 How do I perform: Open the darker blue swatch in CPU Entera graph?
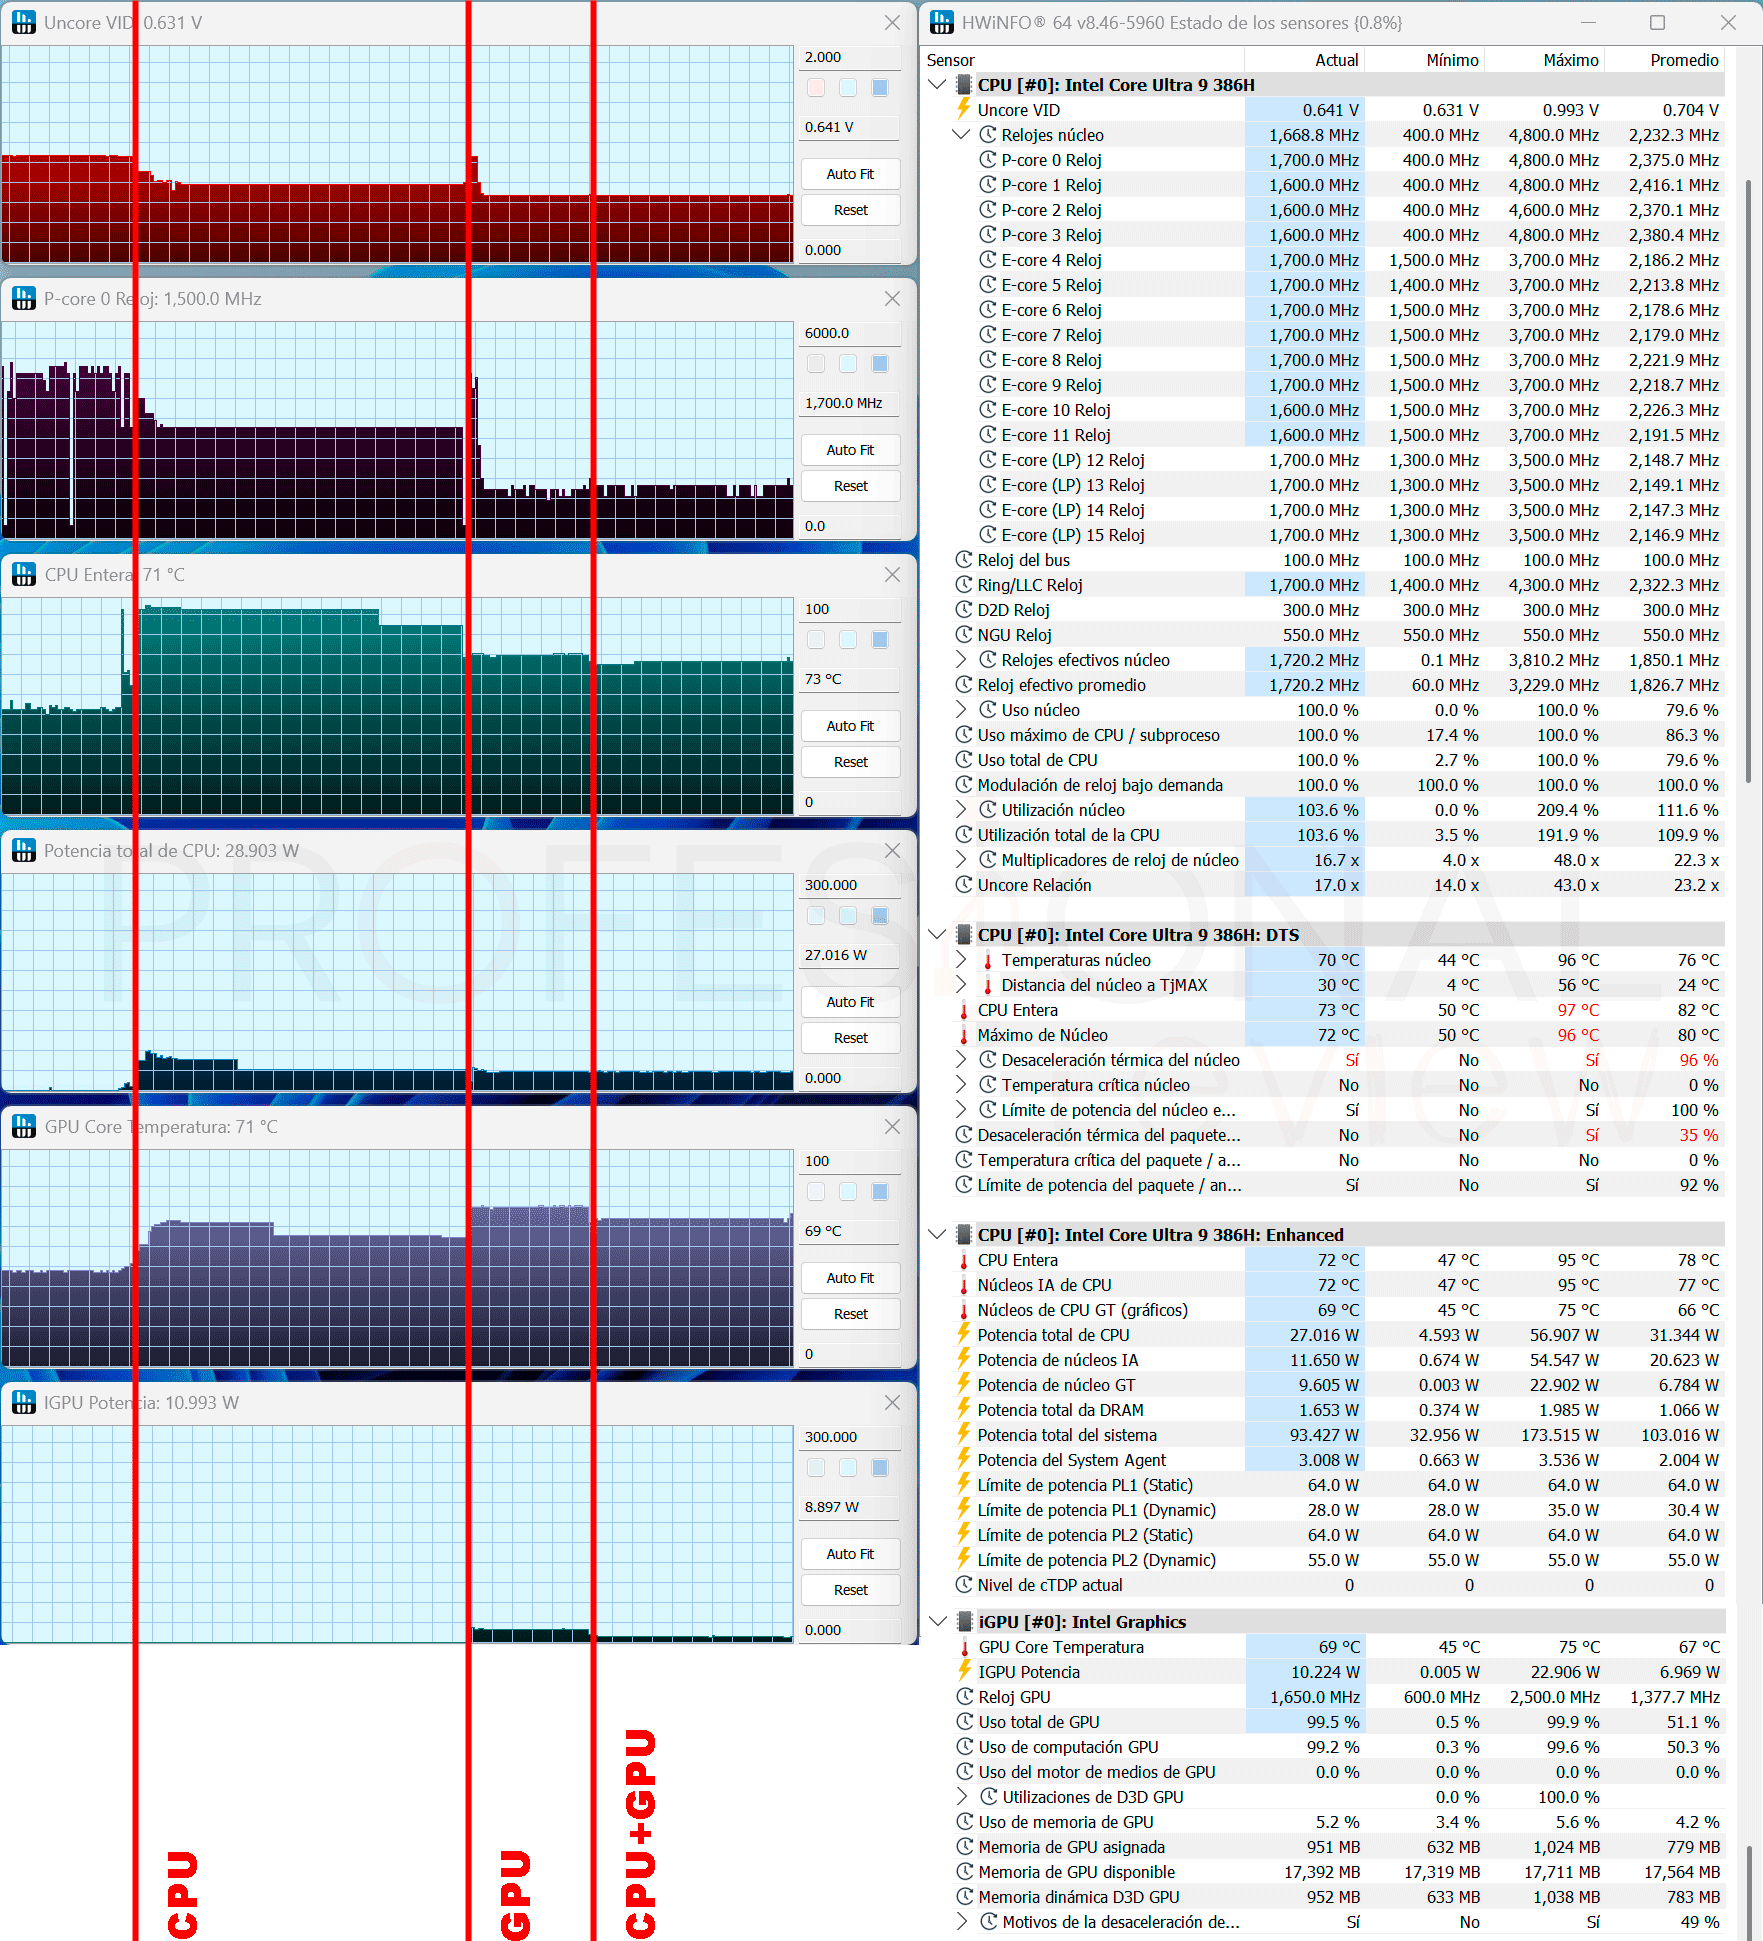[880, 640]
